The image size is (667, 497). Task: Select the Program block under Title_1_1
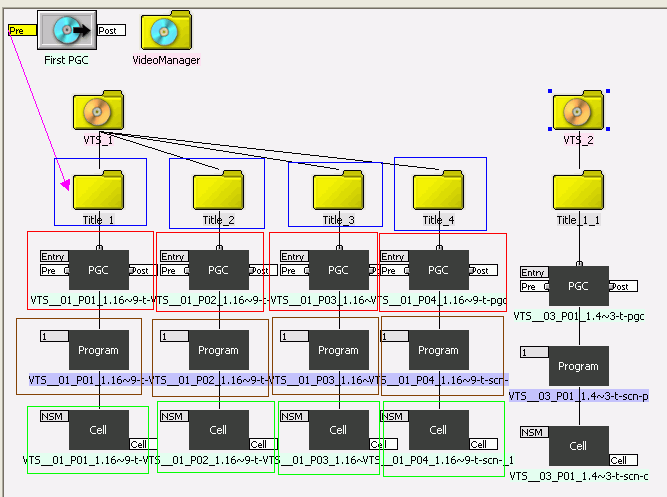click(x=579, y=366)
